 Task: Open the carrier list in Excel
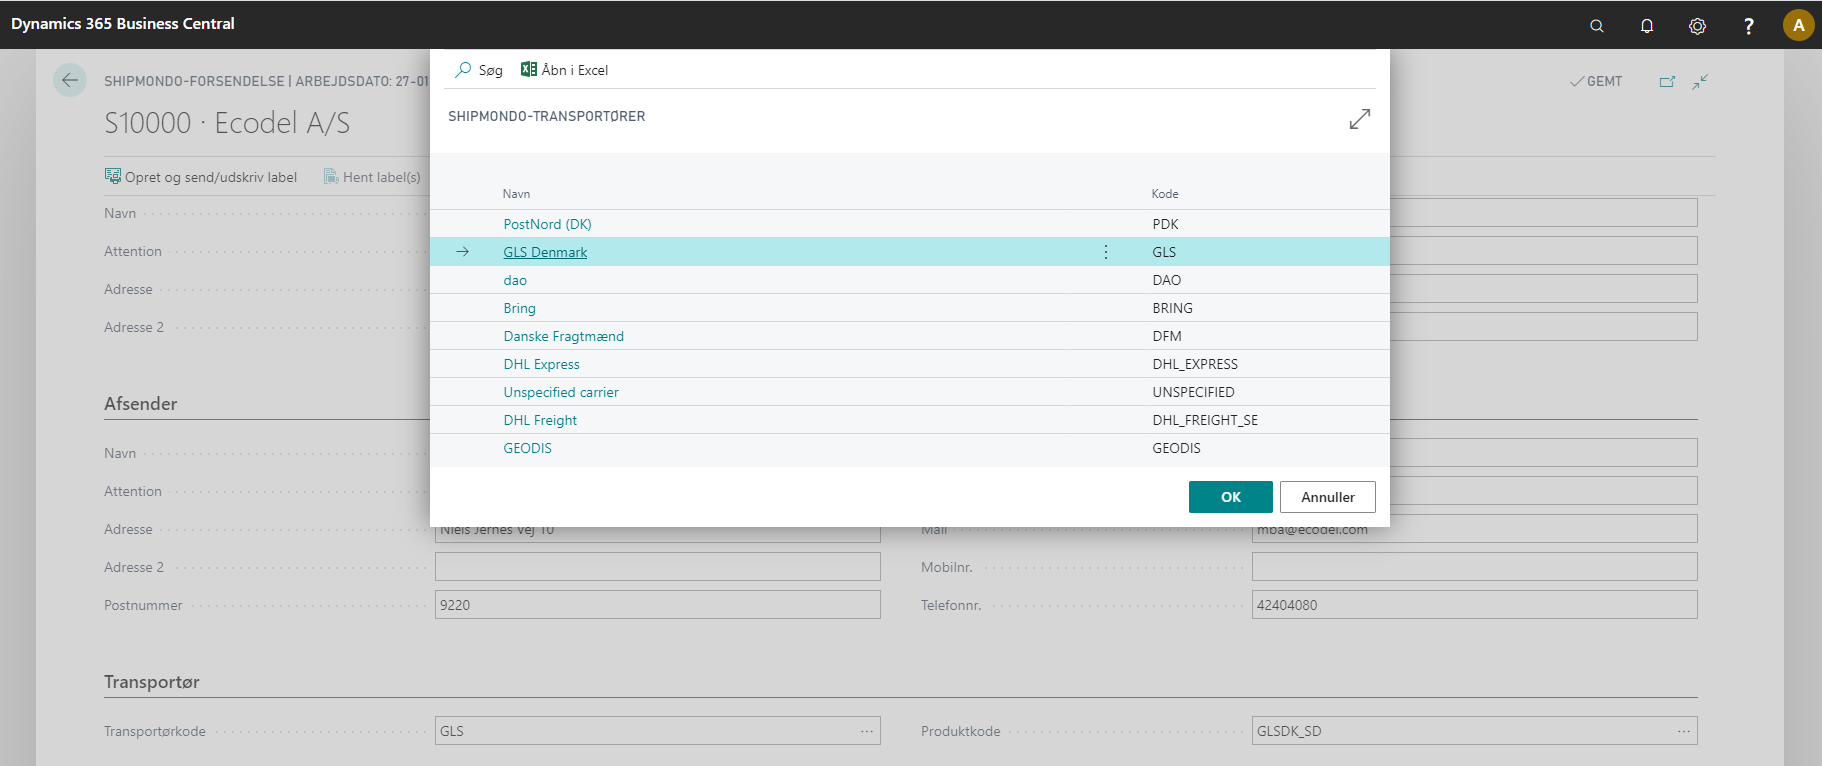coord(564,70)
